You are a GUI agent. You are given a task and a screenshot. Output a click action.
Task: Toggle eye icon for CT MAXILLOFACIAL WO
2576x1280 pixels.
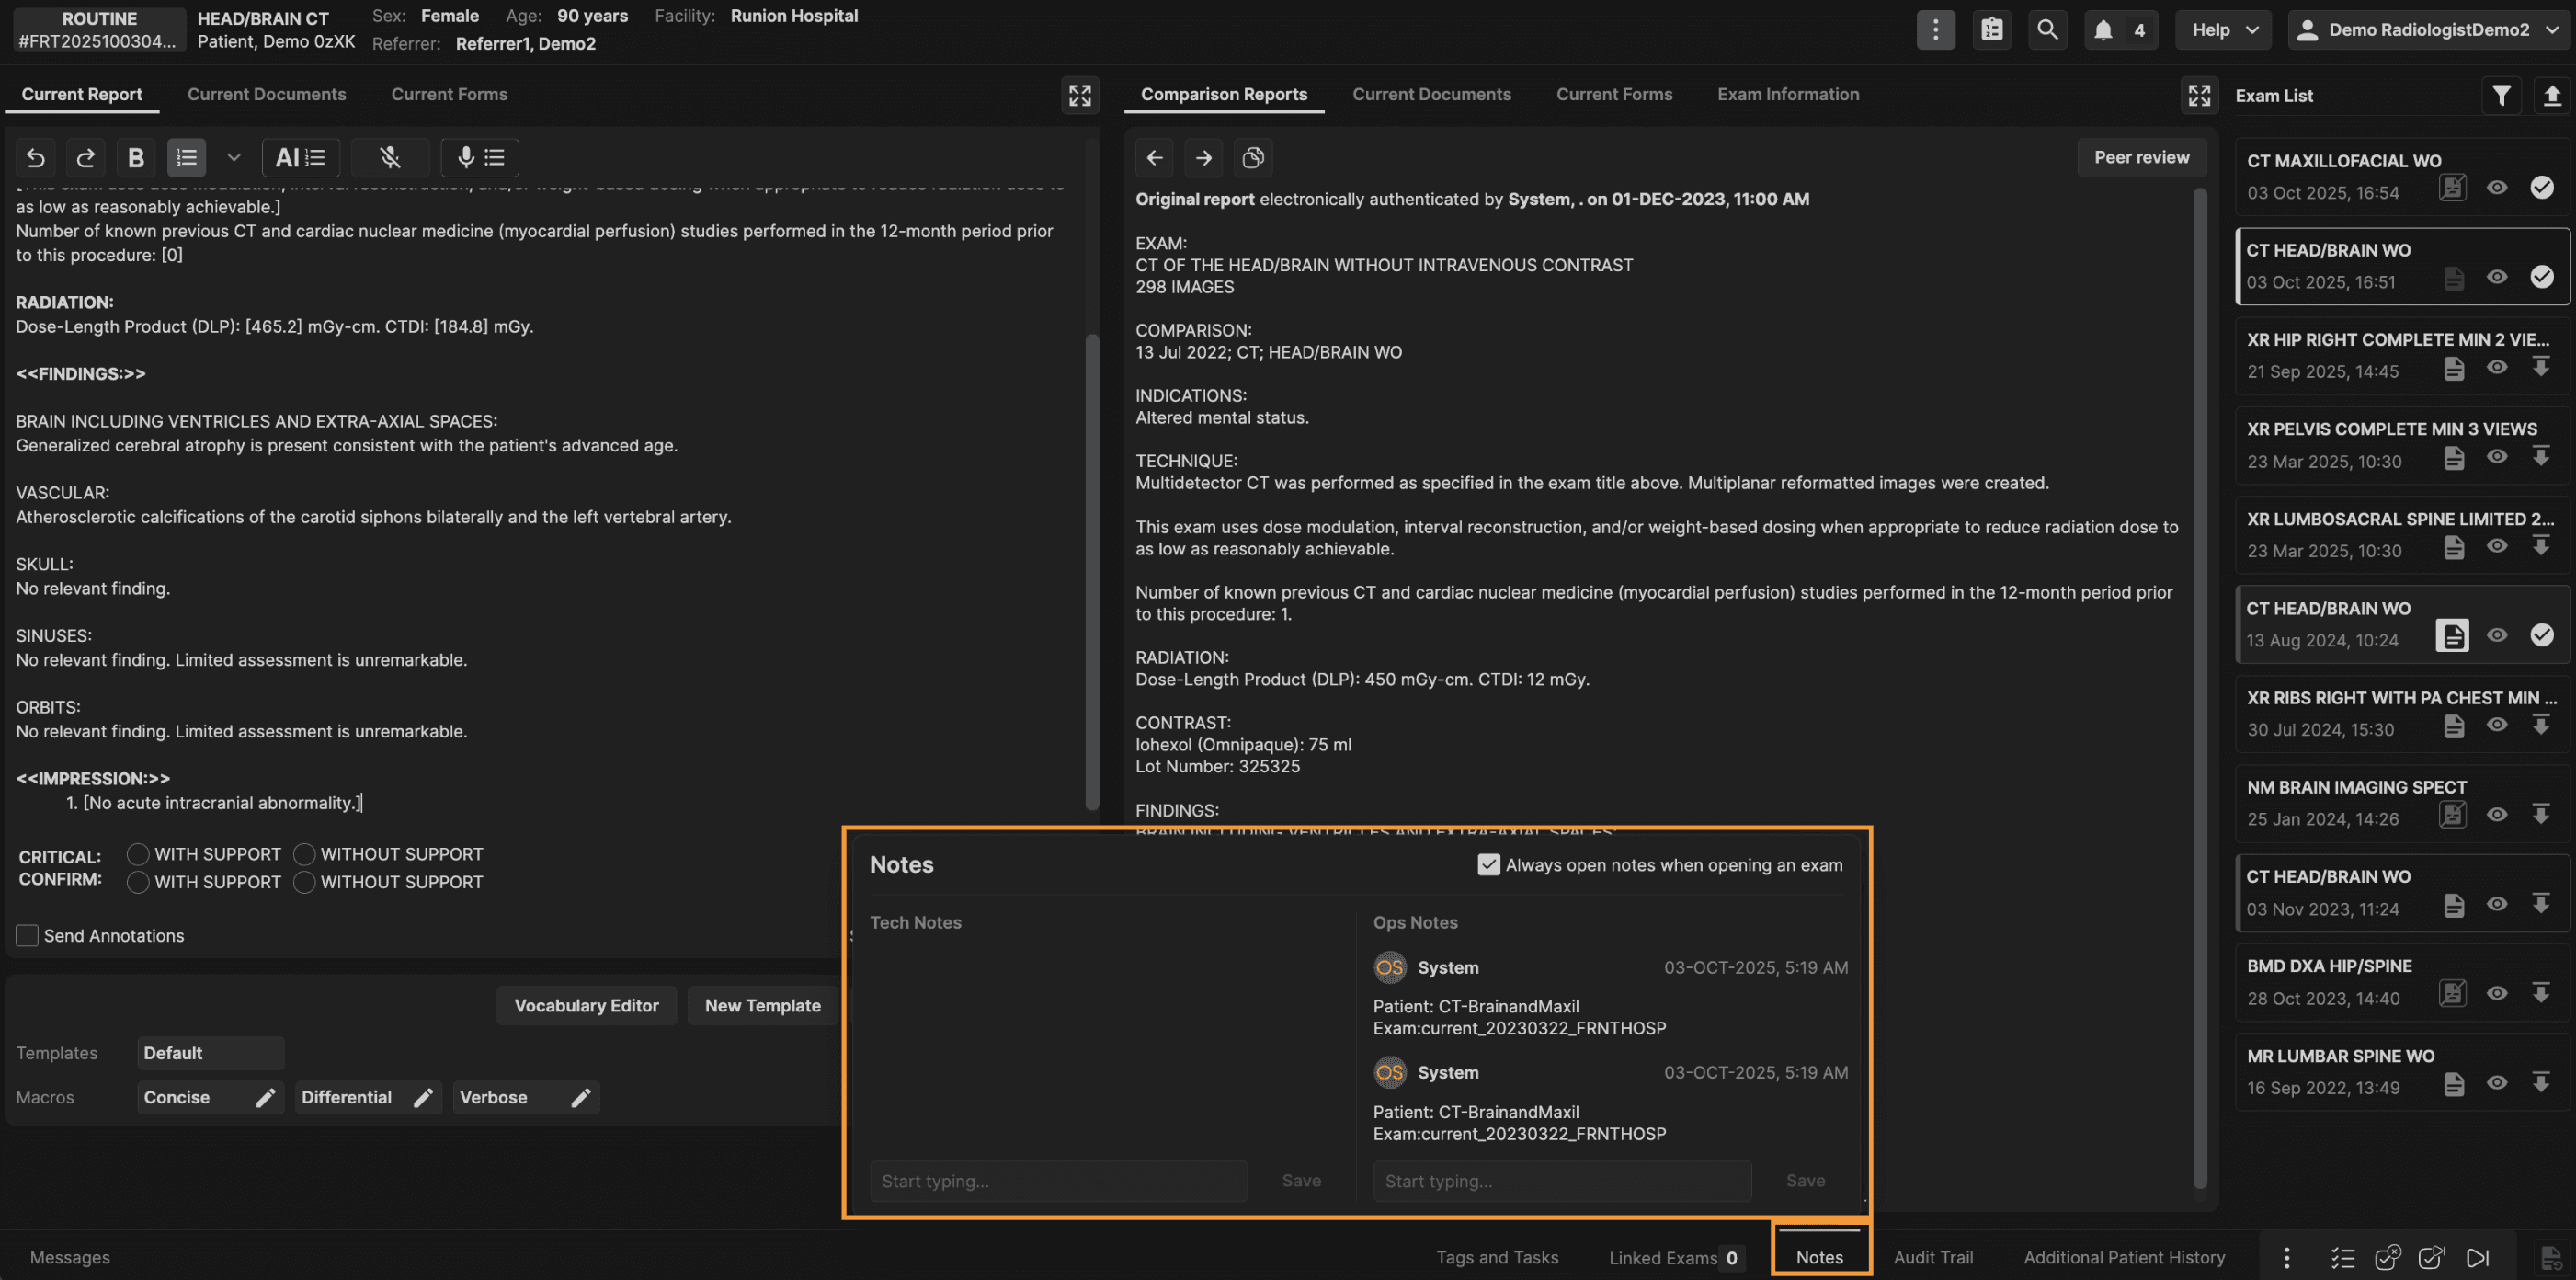(2497, 188)
